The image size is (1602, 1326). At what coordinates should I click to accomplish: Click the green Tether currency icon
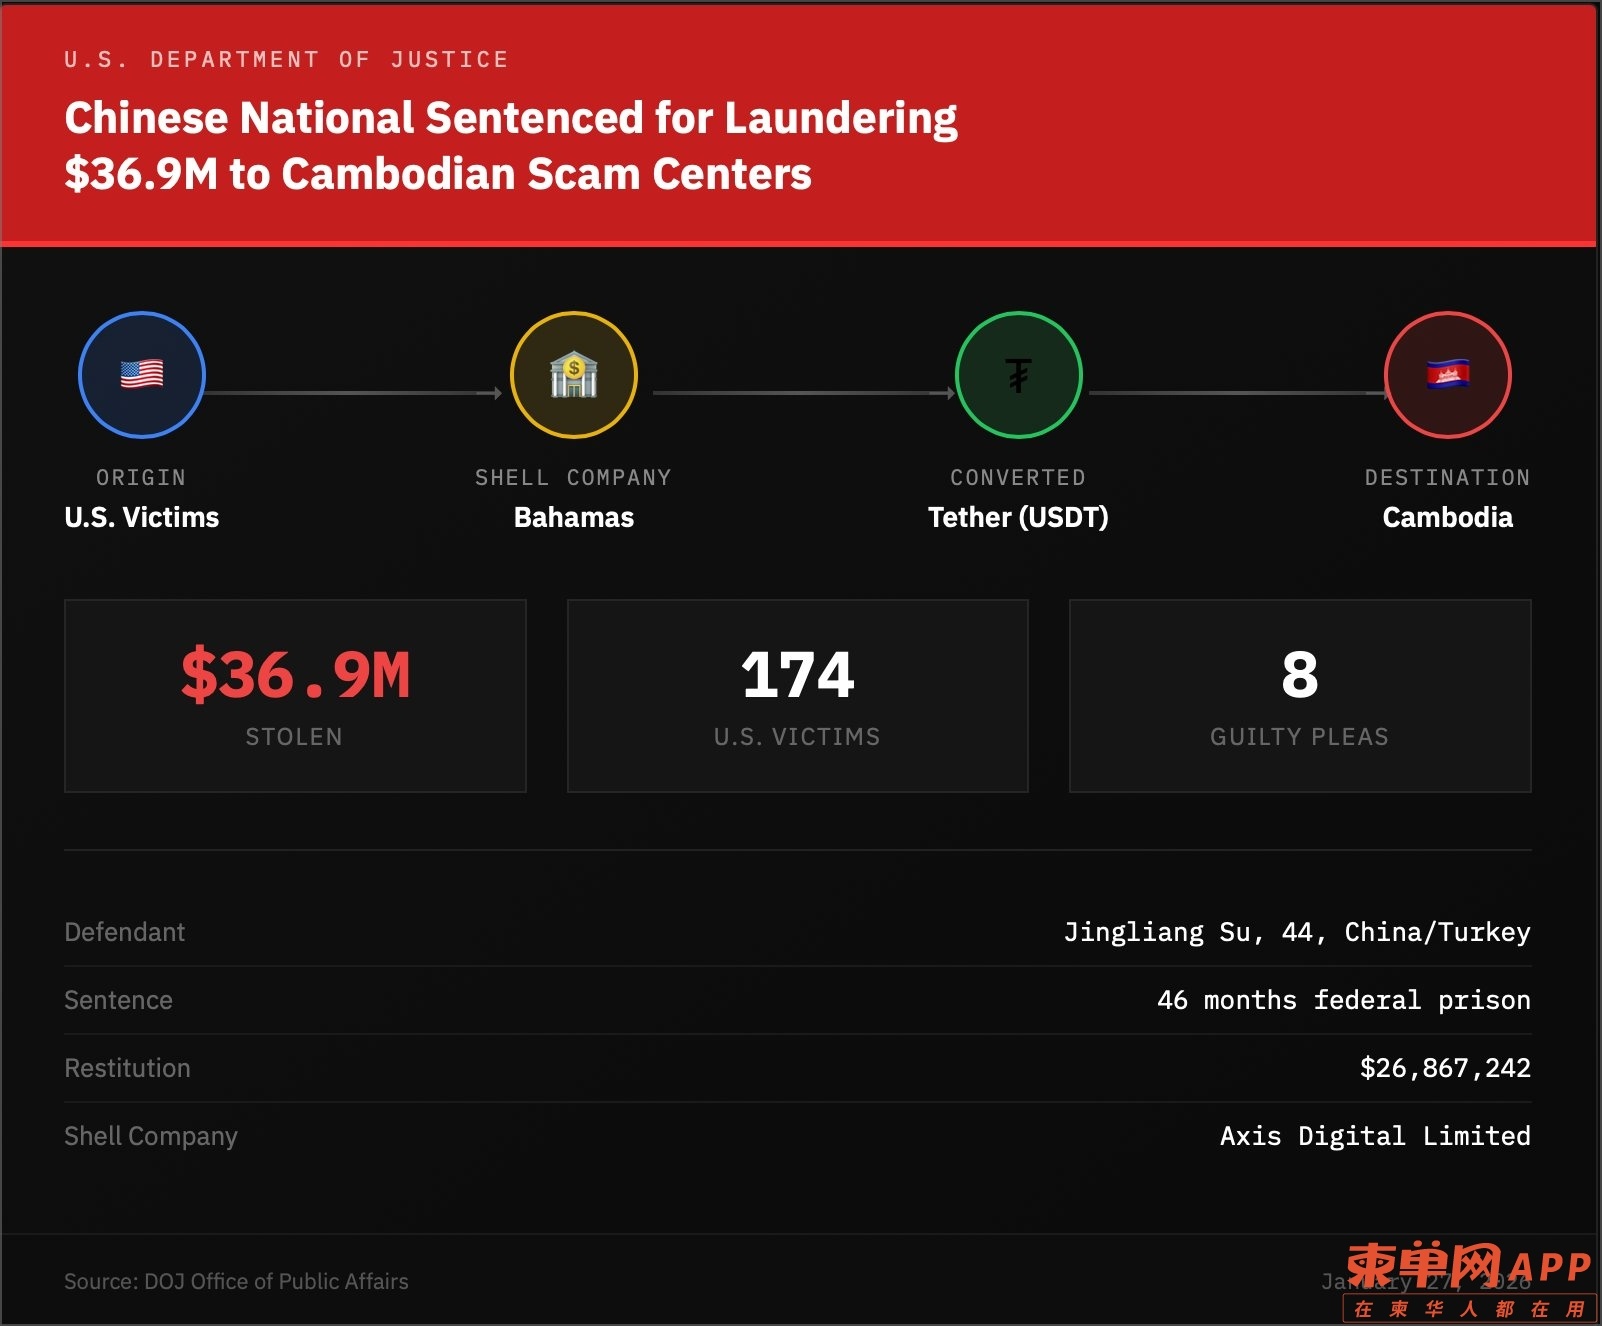[x=1018, y=375]
